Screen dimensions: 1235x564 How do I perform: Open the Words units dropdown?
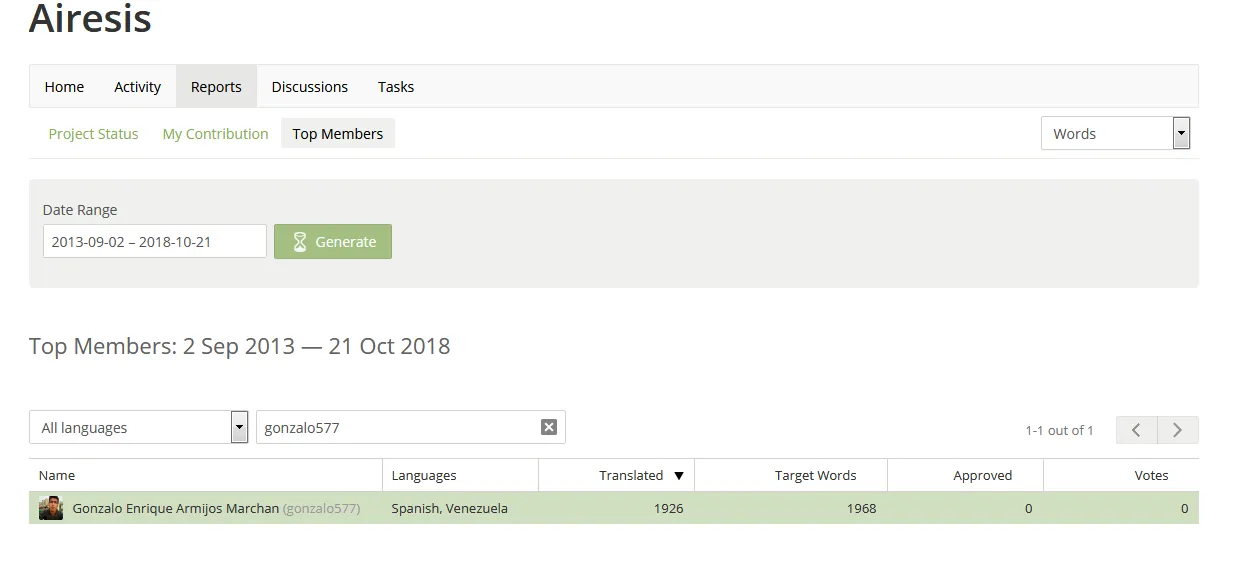point(1115,133)
